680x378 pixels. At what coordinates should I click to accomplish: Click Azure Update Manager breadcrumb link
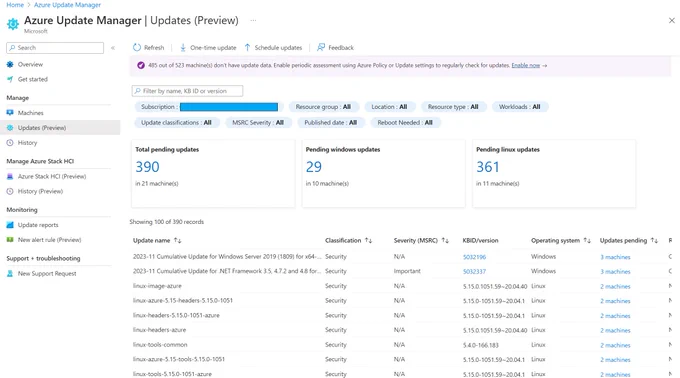(67, 5)
